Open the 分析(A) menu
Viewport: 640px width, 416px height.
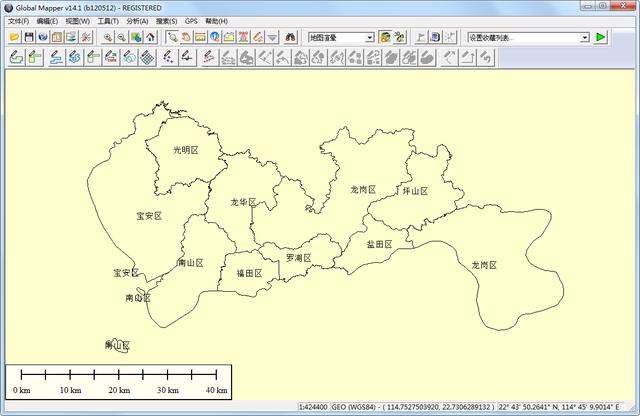click(137, 20)
